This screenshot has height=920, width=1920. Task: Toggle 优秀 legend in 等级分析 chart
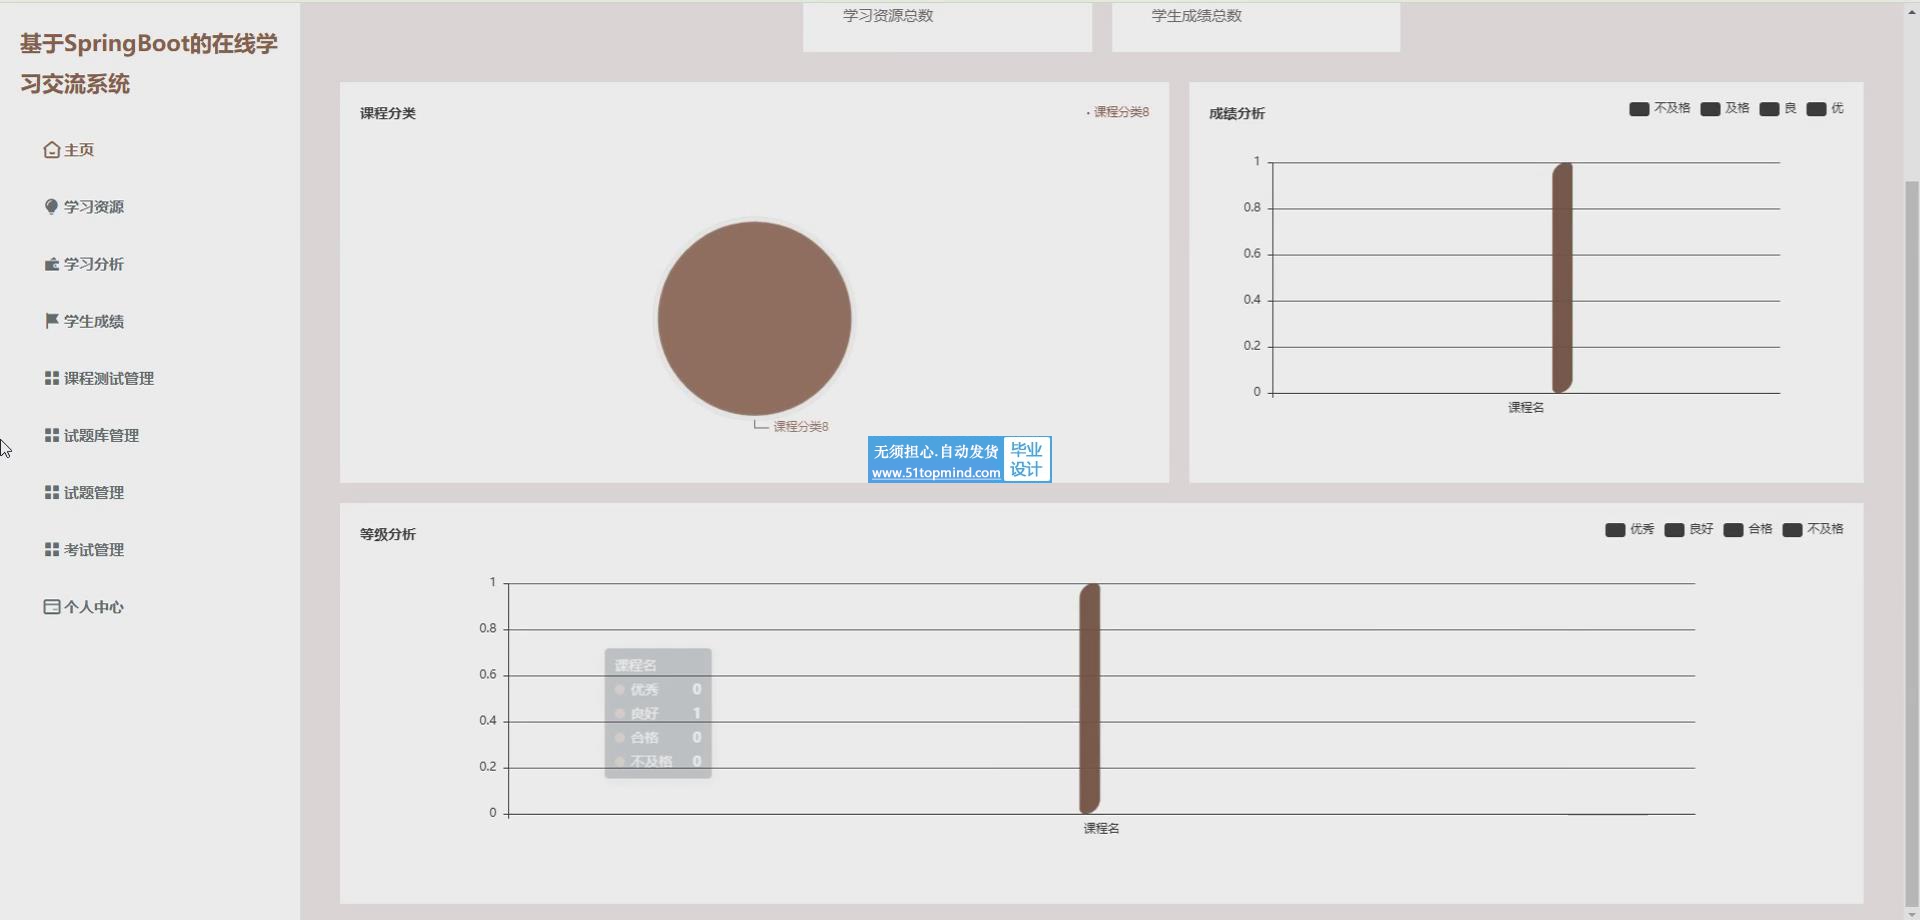(x=1629, y=529)
